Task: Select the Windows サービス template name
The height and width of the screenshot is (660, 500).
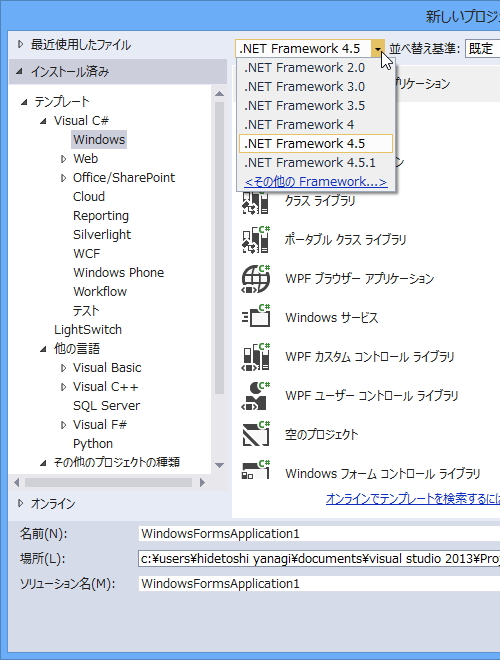Action: click(332, 317)
